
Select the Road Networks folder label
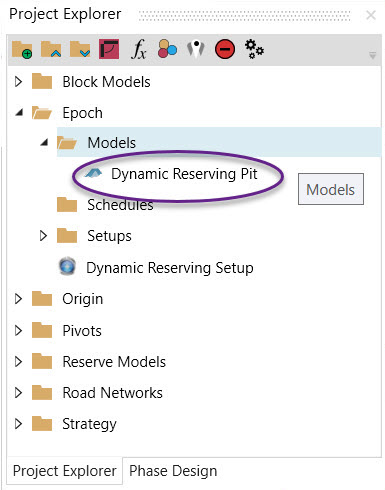[x=112, y=393]
